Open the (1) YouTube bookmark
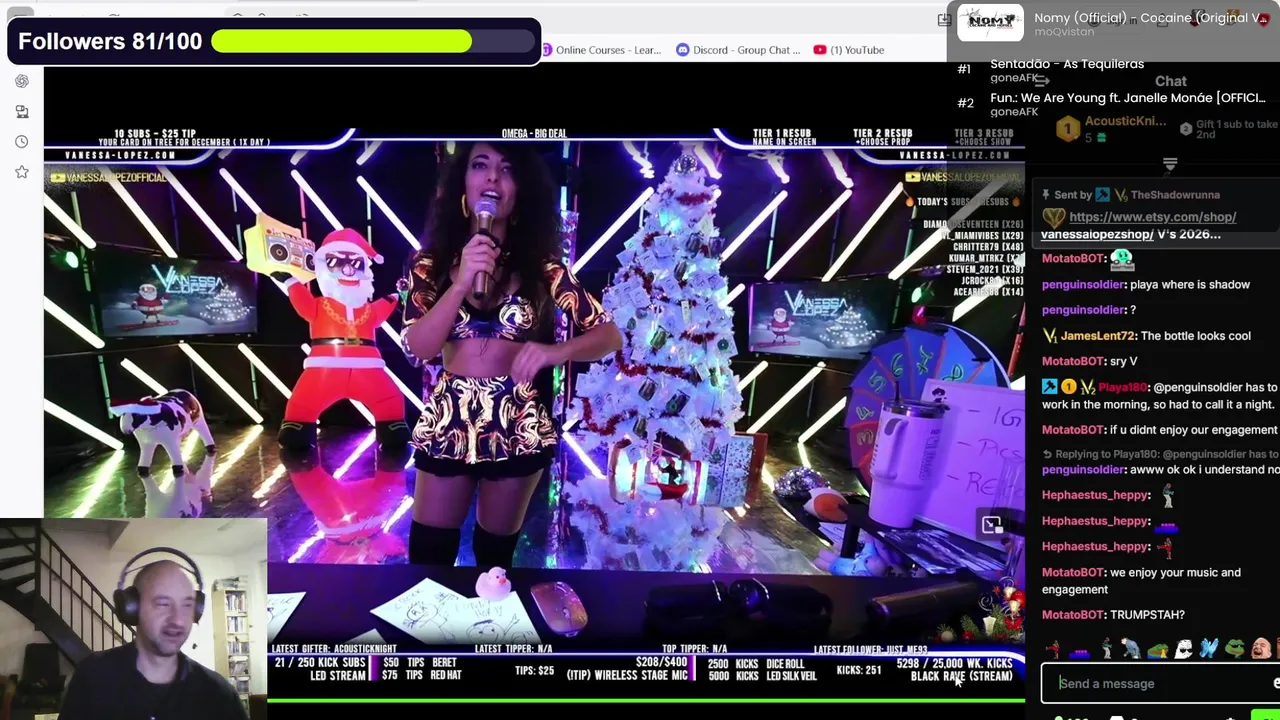 pos(849,50)
